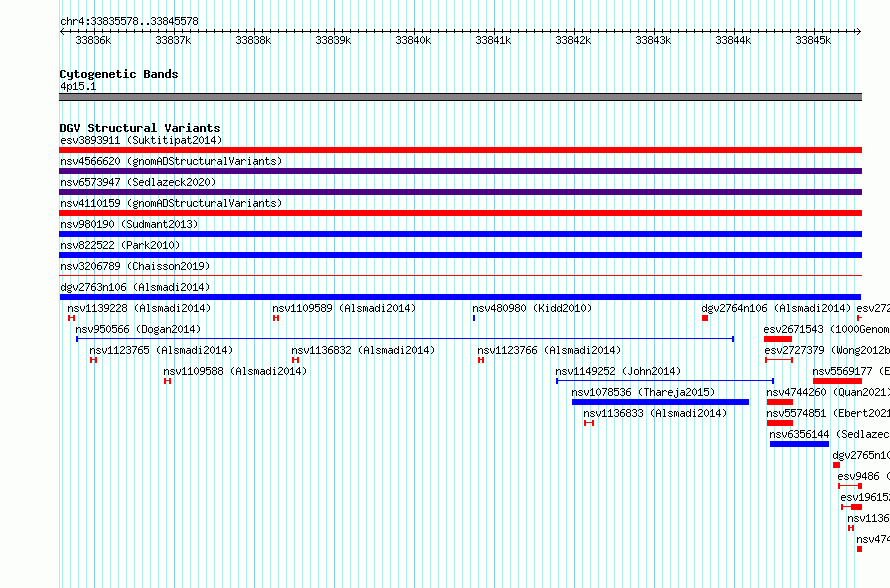890x588 pixels.
Task: Click the thick blue bar under nsv1078536
Action: 661,402
